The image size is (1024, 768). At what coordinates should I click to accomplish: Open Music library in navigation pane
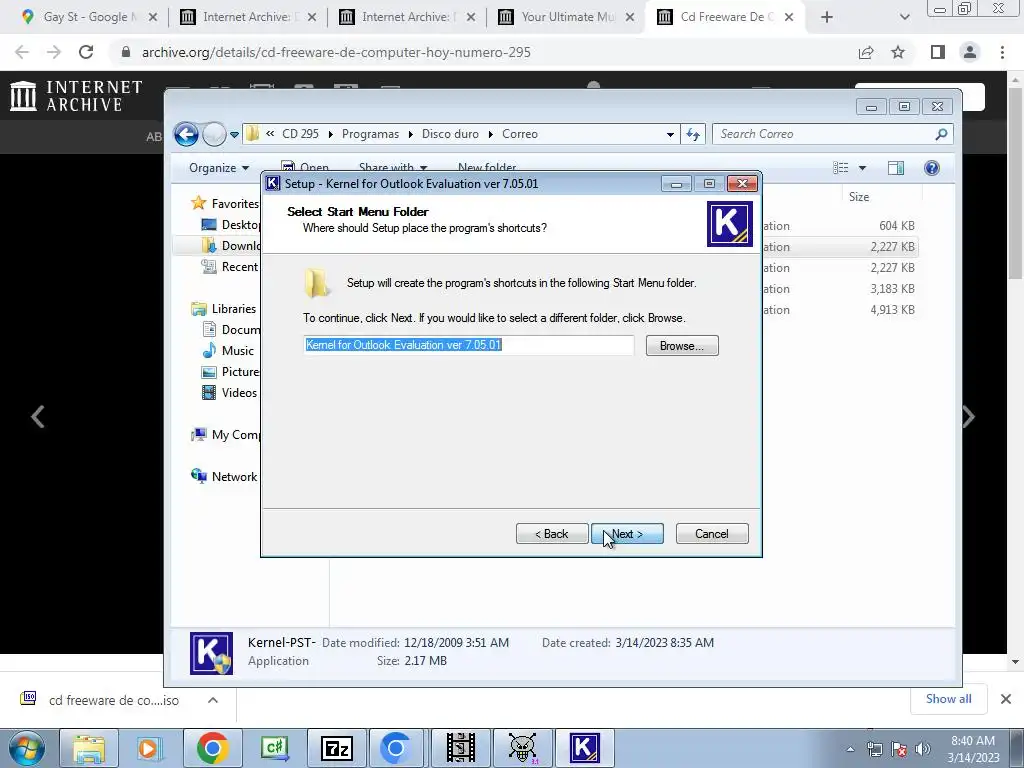[228, 351]
